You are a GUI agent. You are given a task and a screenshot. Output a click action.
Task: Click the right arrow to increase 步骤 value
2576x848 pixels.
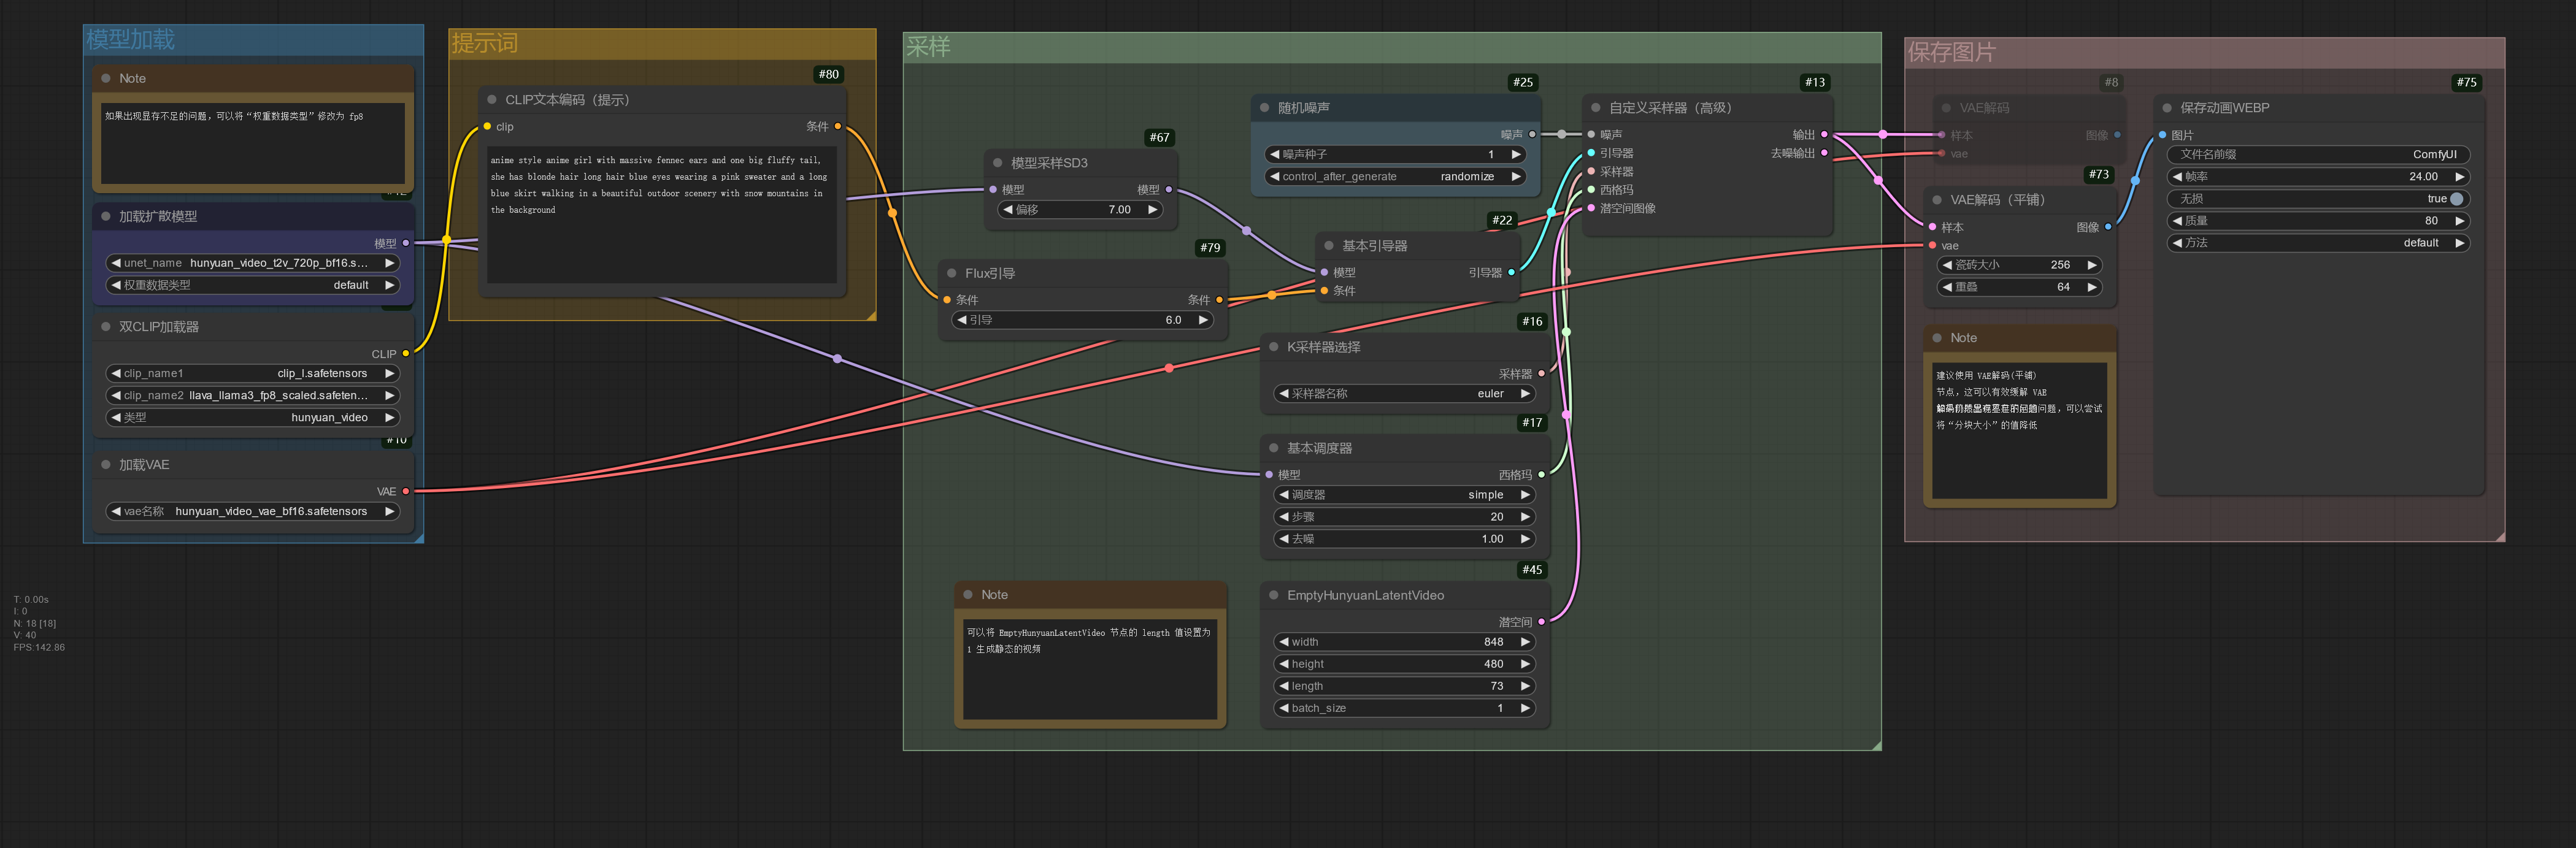(1525, 517)
